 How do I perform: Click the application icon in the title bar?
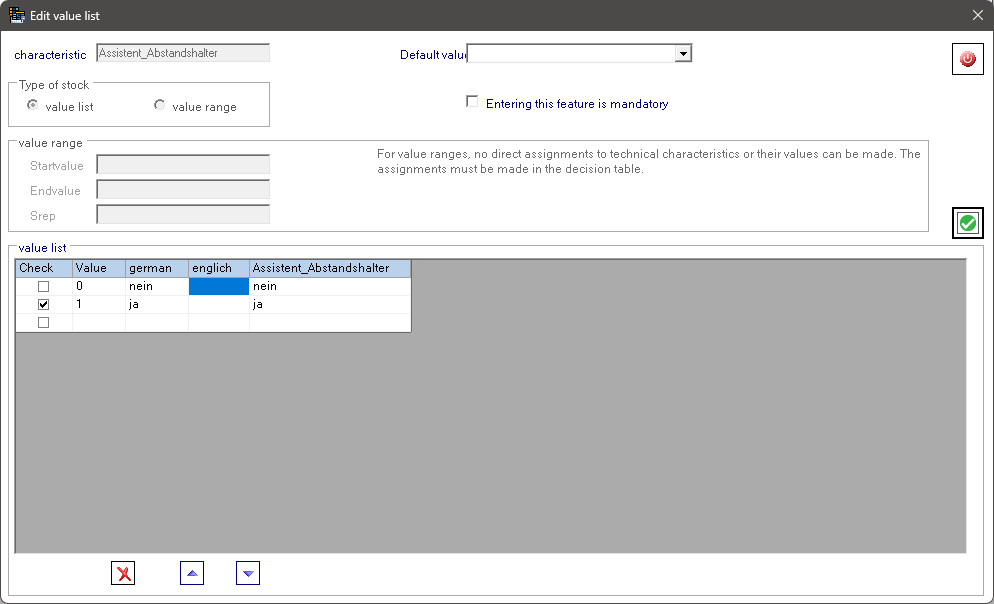(14, 15)
